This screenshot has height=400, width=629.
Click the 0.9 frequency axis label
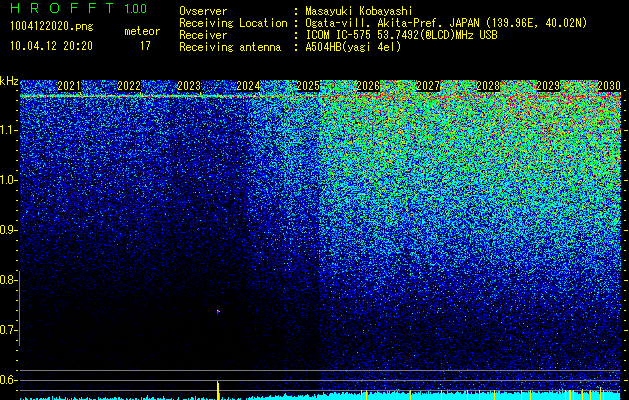click(x=8, y=230)
